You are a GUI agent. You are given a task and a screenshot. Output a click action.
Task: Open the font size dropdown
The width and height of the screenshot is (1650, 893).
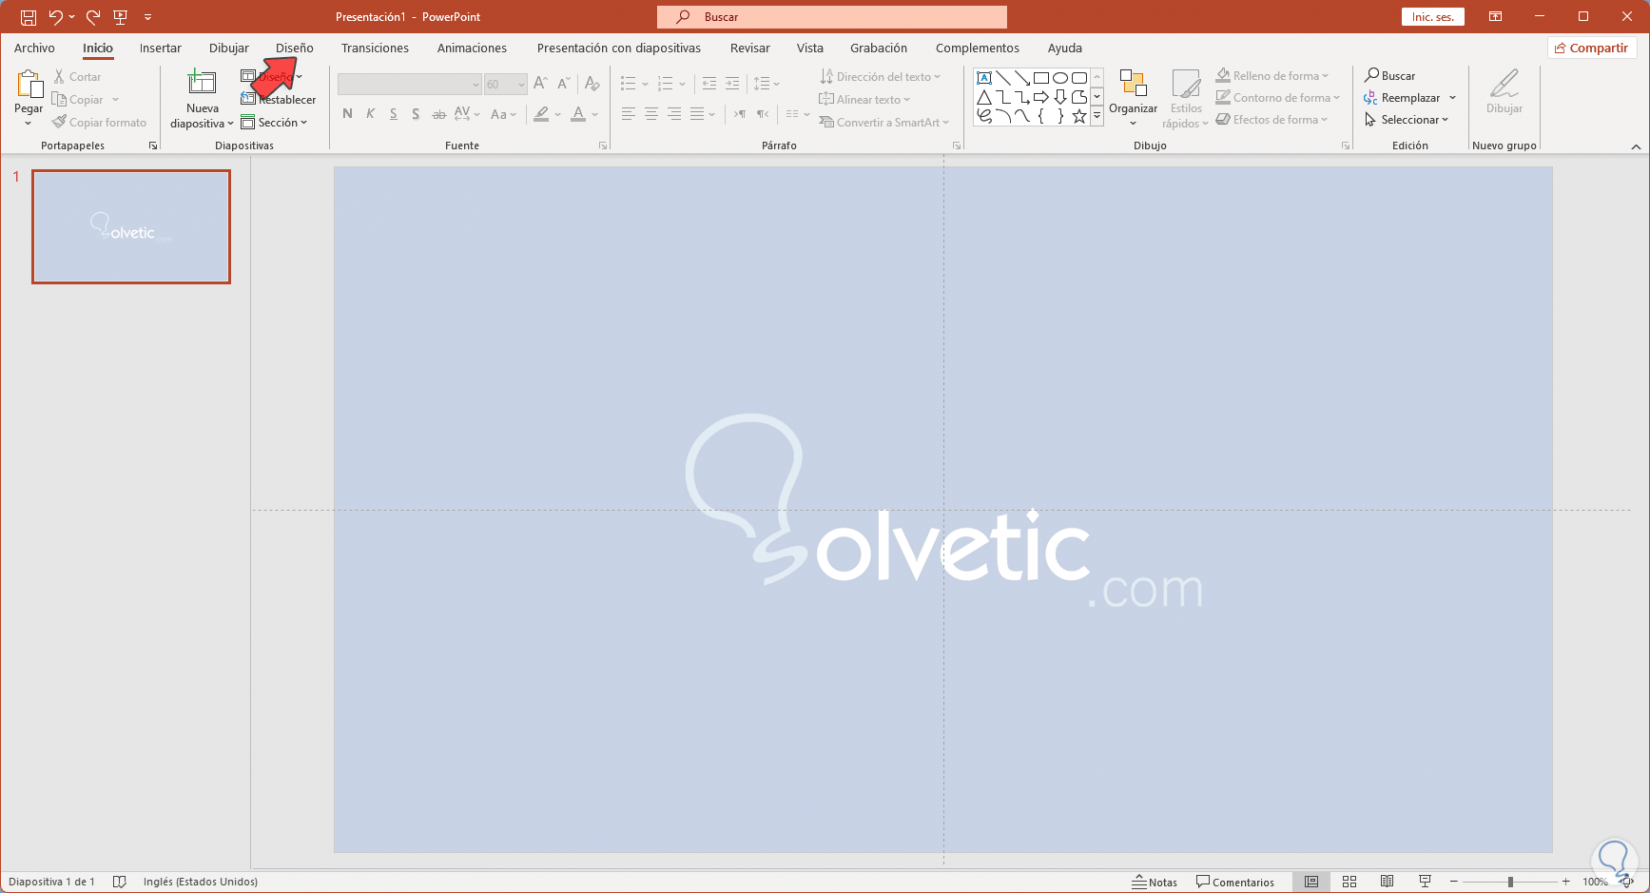(x=521, y=85)
